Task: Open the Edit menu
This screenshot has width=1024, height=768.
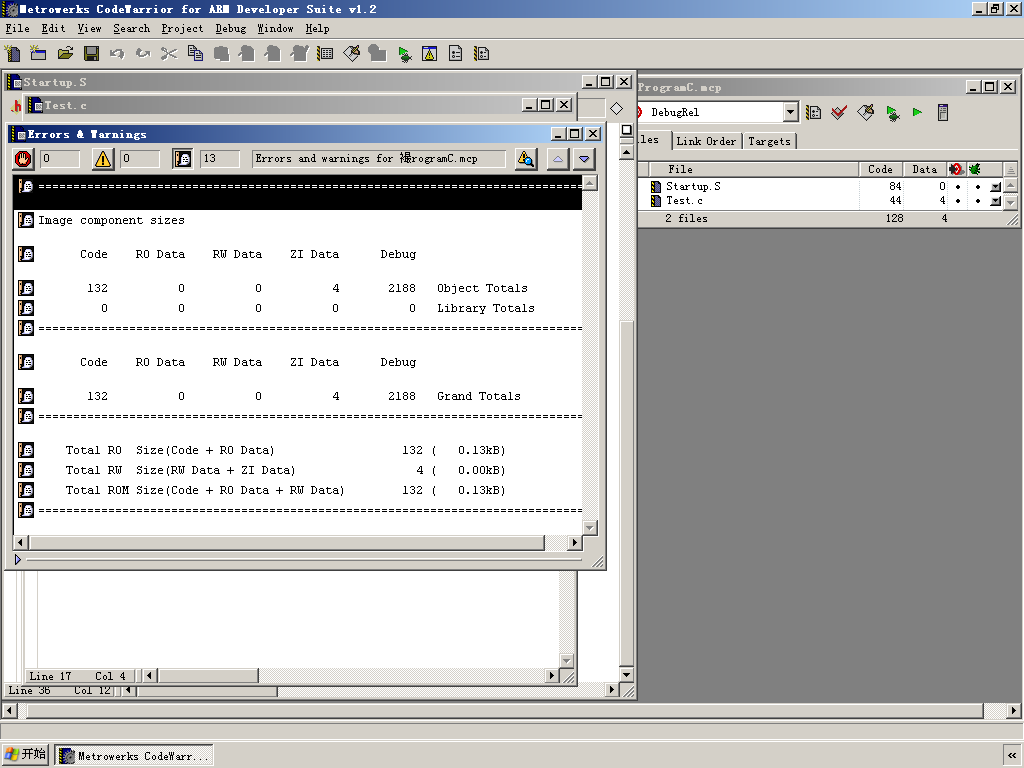Action: [x=53, y=29]
